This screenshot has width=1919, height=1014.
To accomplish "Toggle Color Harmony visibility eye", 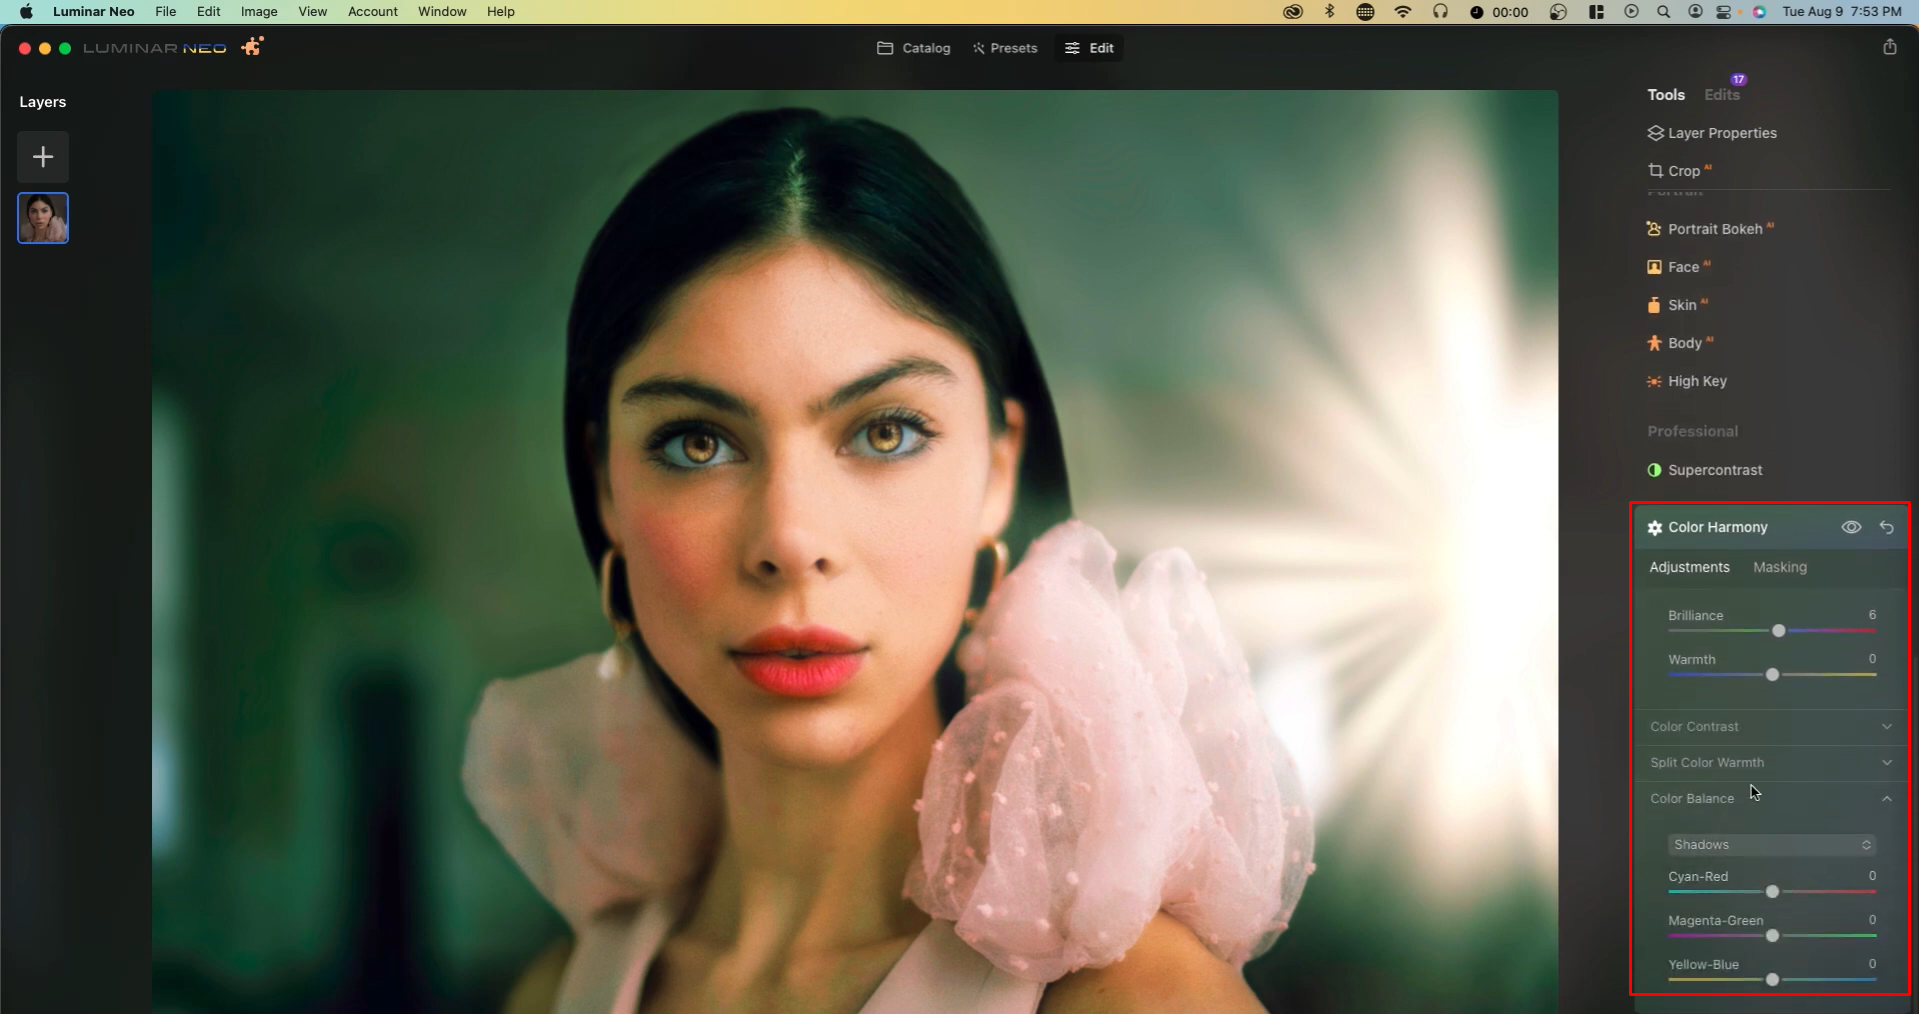I will (x=1851, y=527).
